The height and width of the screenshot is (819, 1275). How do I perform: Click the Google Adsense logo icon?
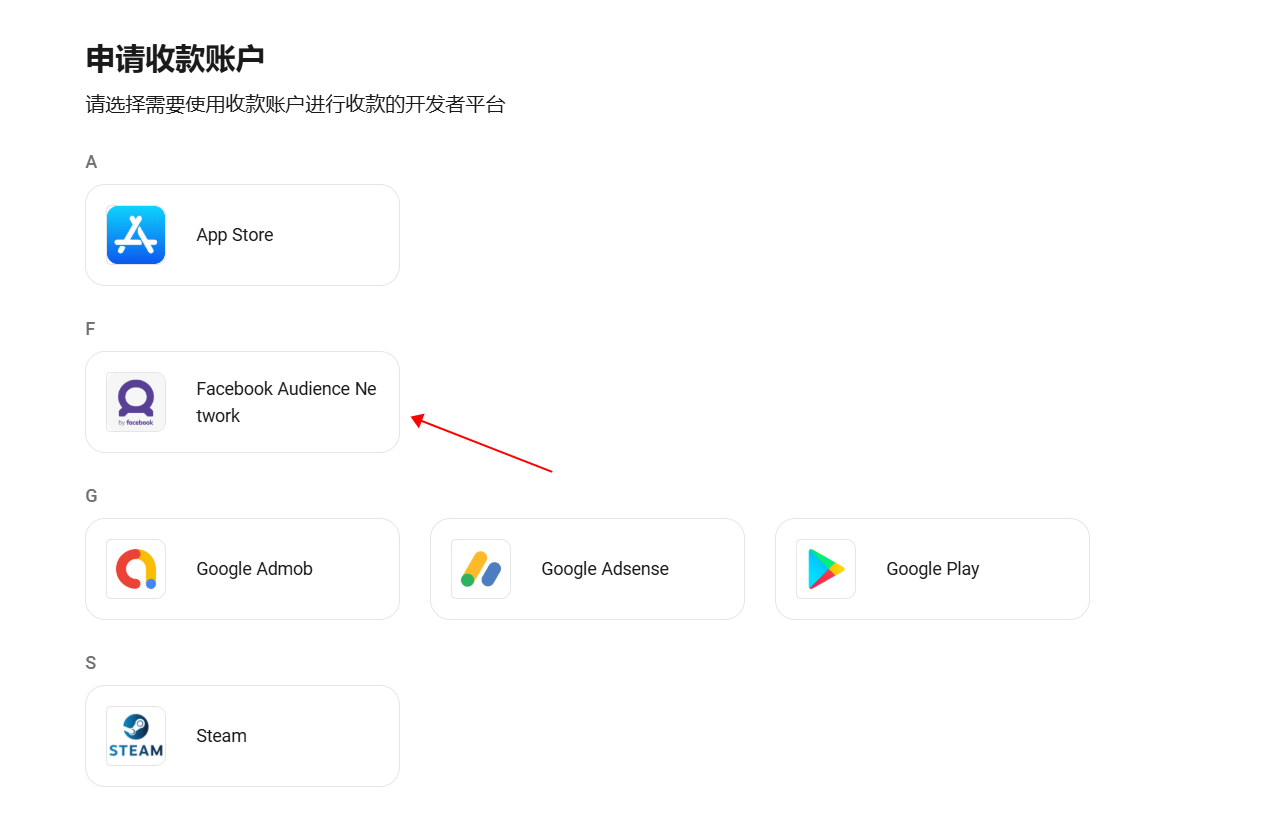481,569
